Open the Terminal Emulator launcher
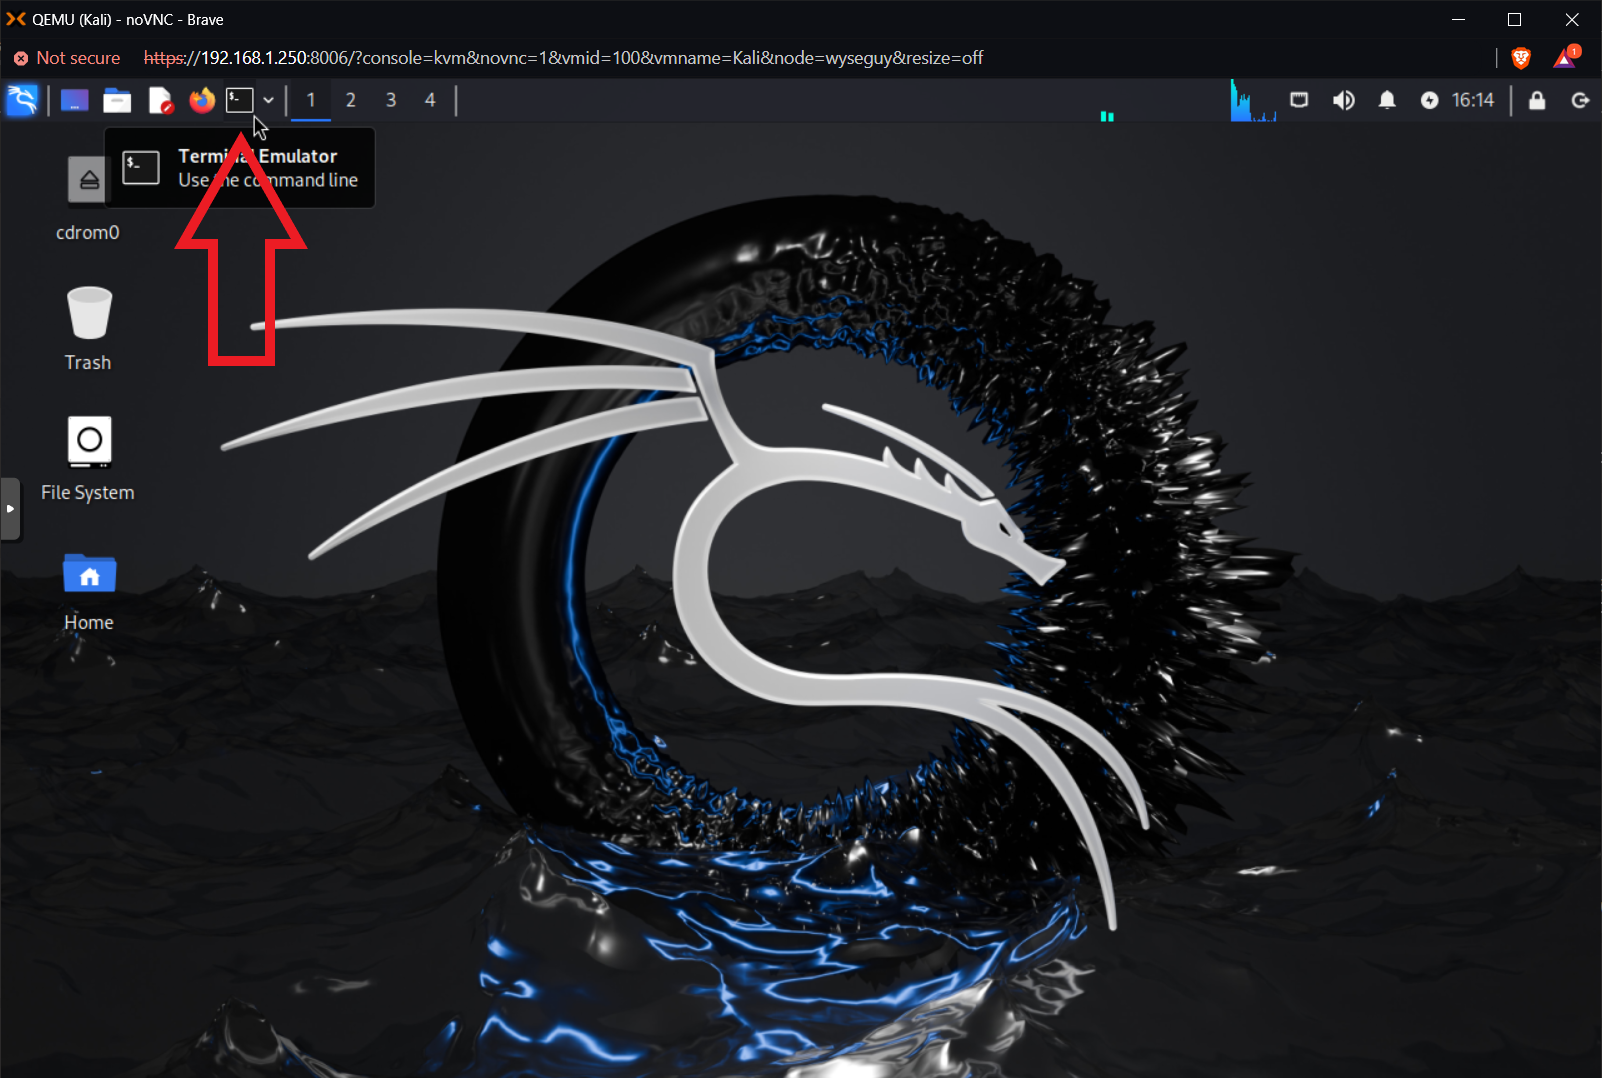 point(239,100)
